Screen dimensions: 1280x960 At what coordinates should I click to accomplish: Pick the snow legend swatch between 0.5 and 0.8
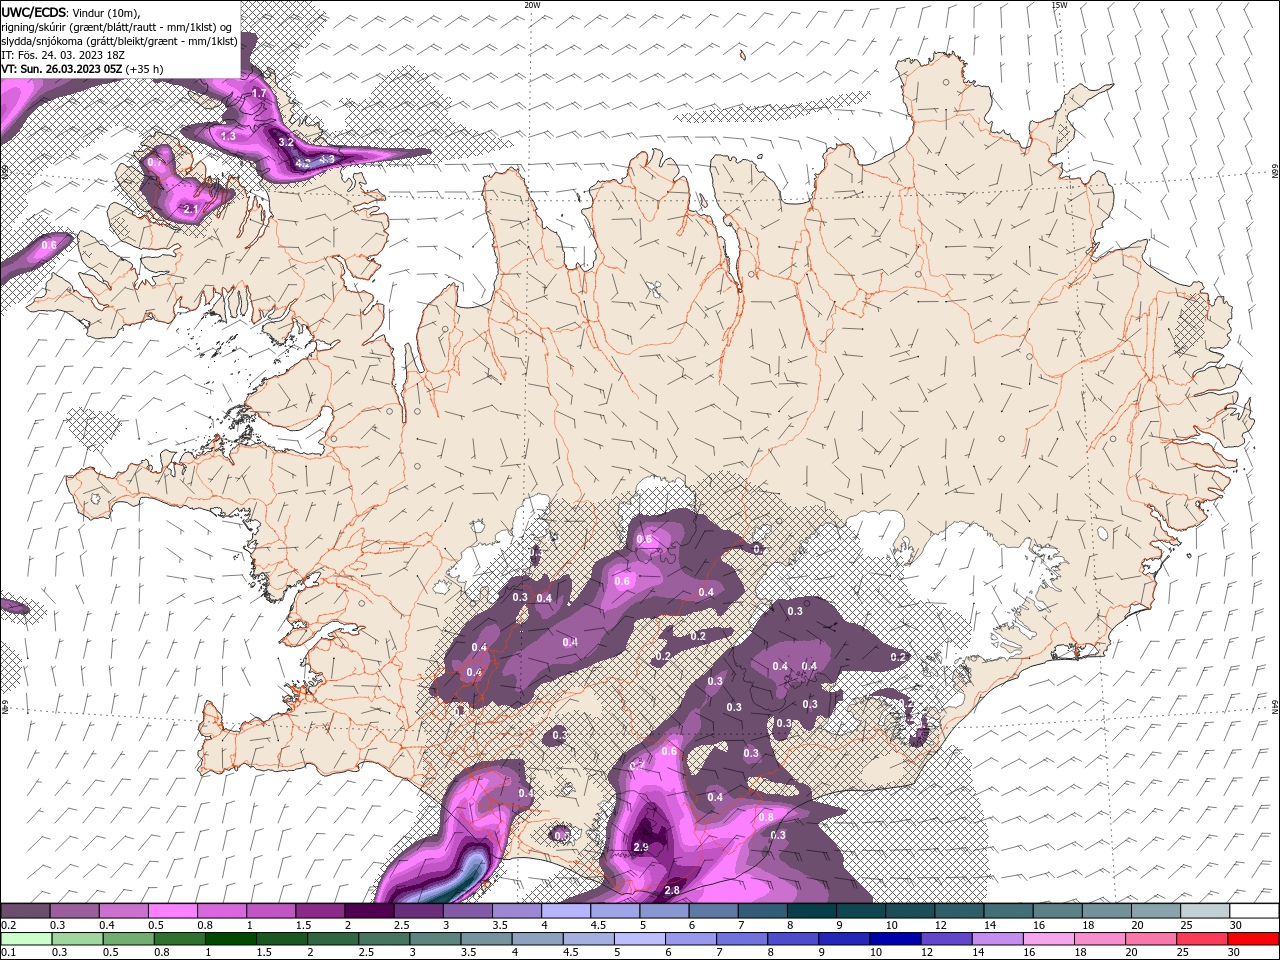(x=172, y=910)
